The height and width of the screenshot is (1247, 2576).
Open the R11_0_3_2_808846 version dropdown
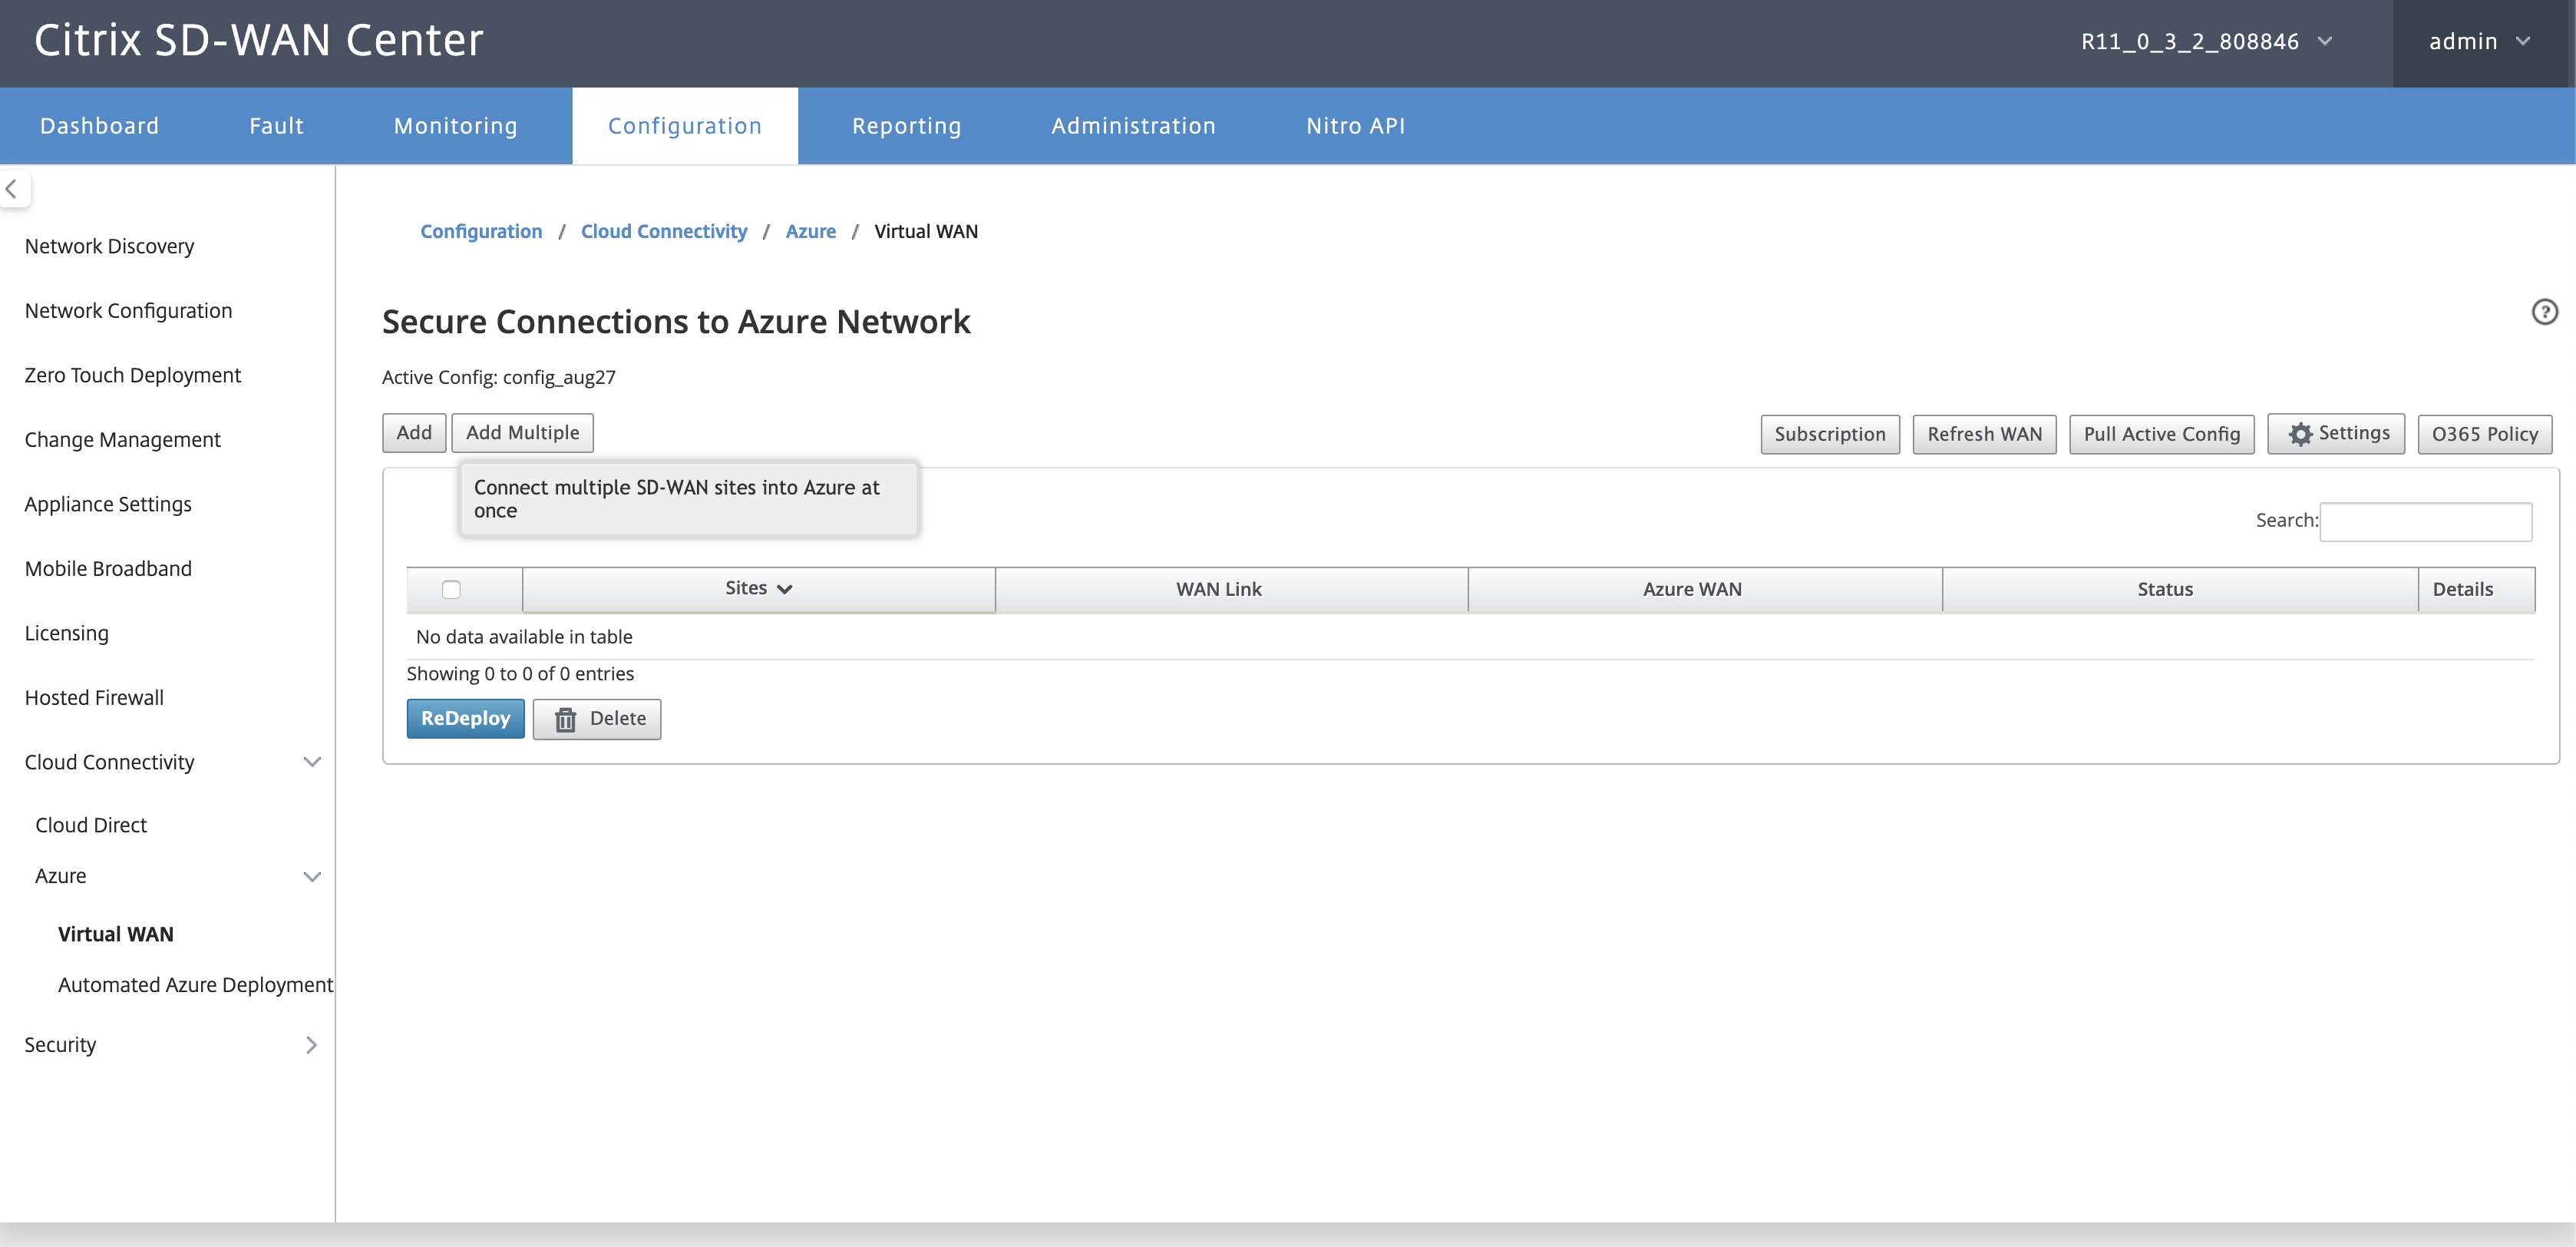pyautogui.click(x=2206, y=42)
